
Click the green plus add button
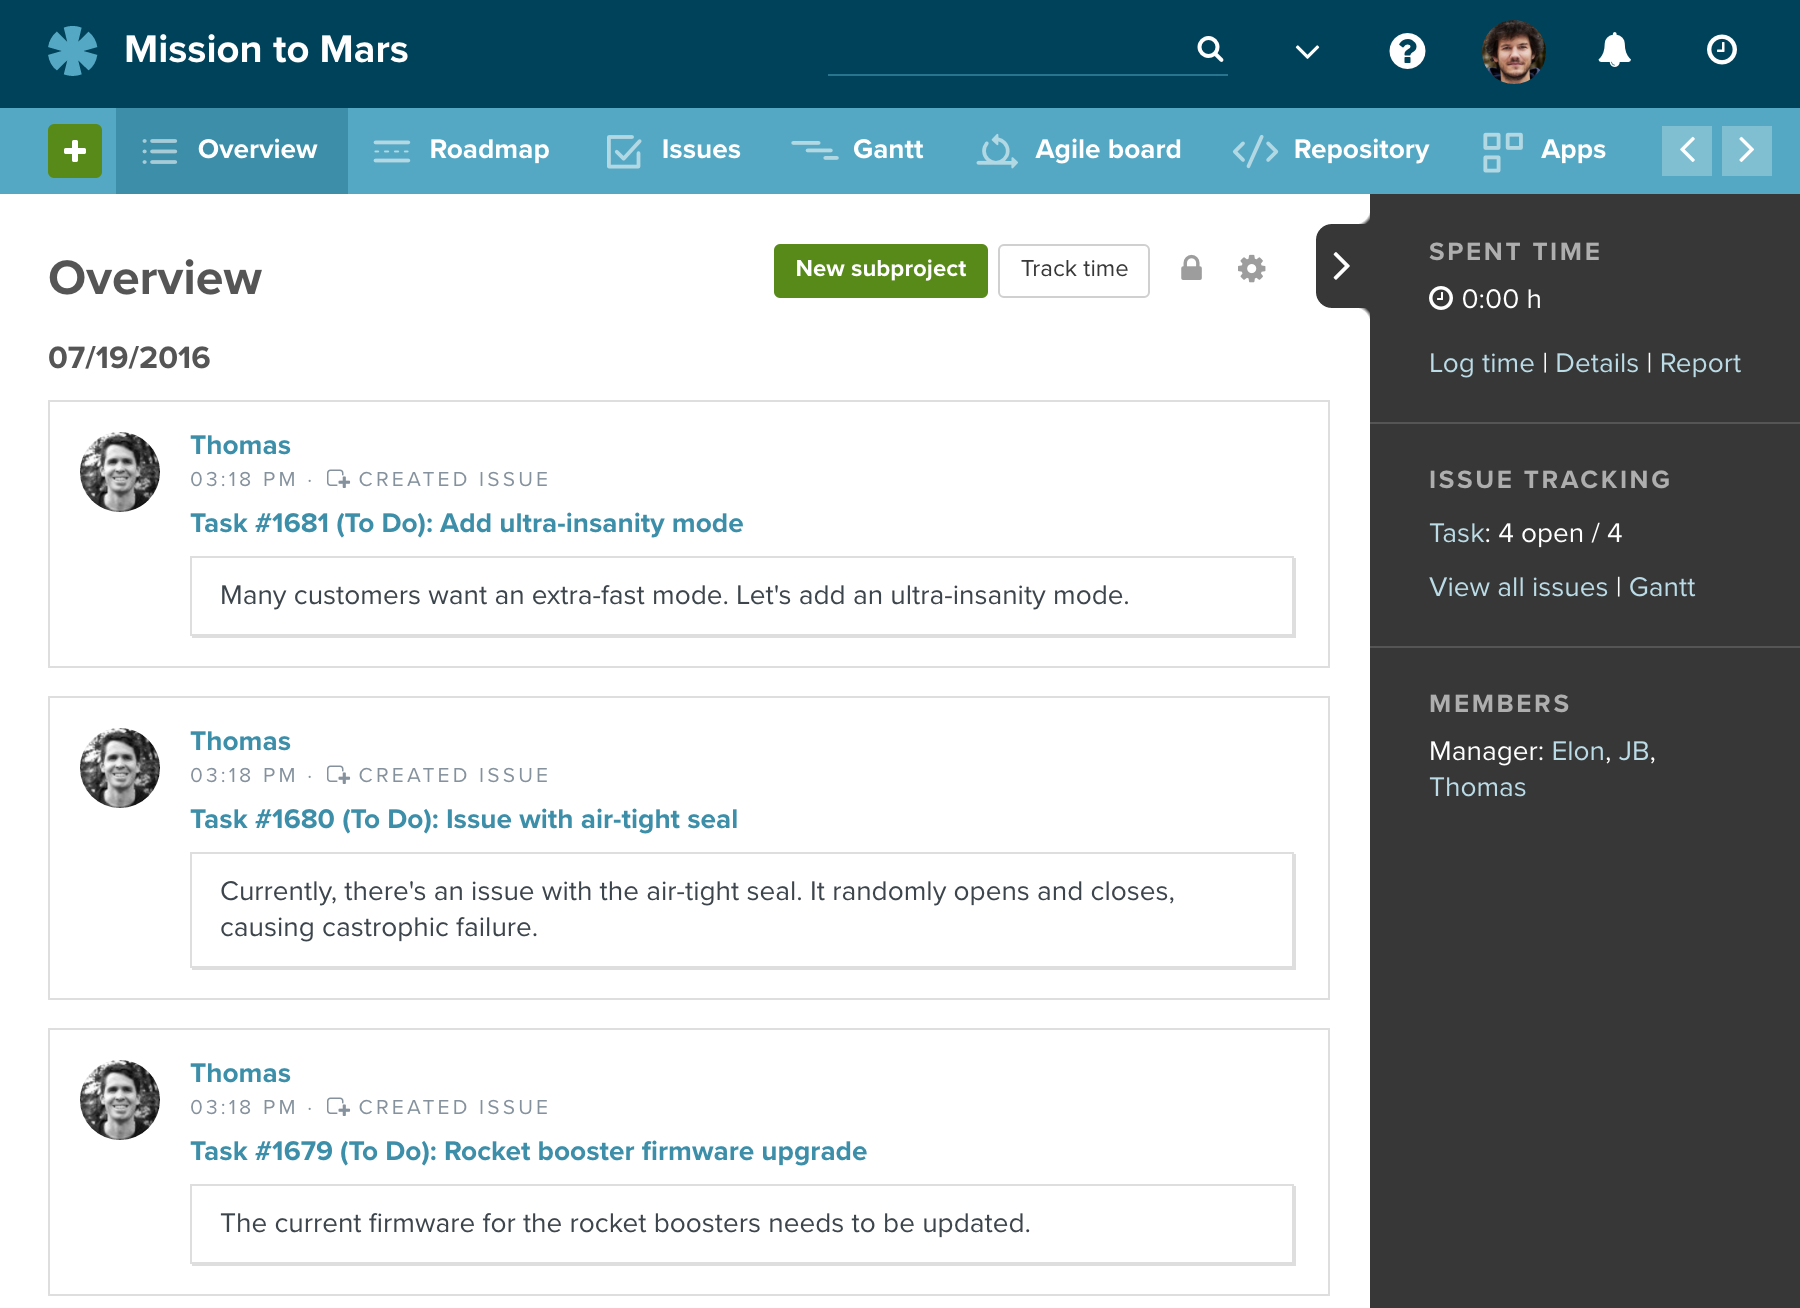[x=75, y=151]
